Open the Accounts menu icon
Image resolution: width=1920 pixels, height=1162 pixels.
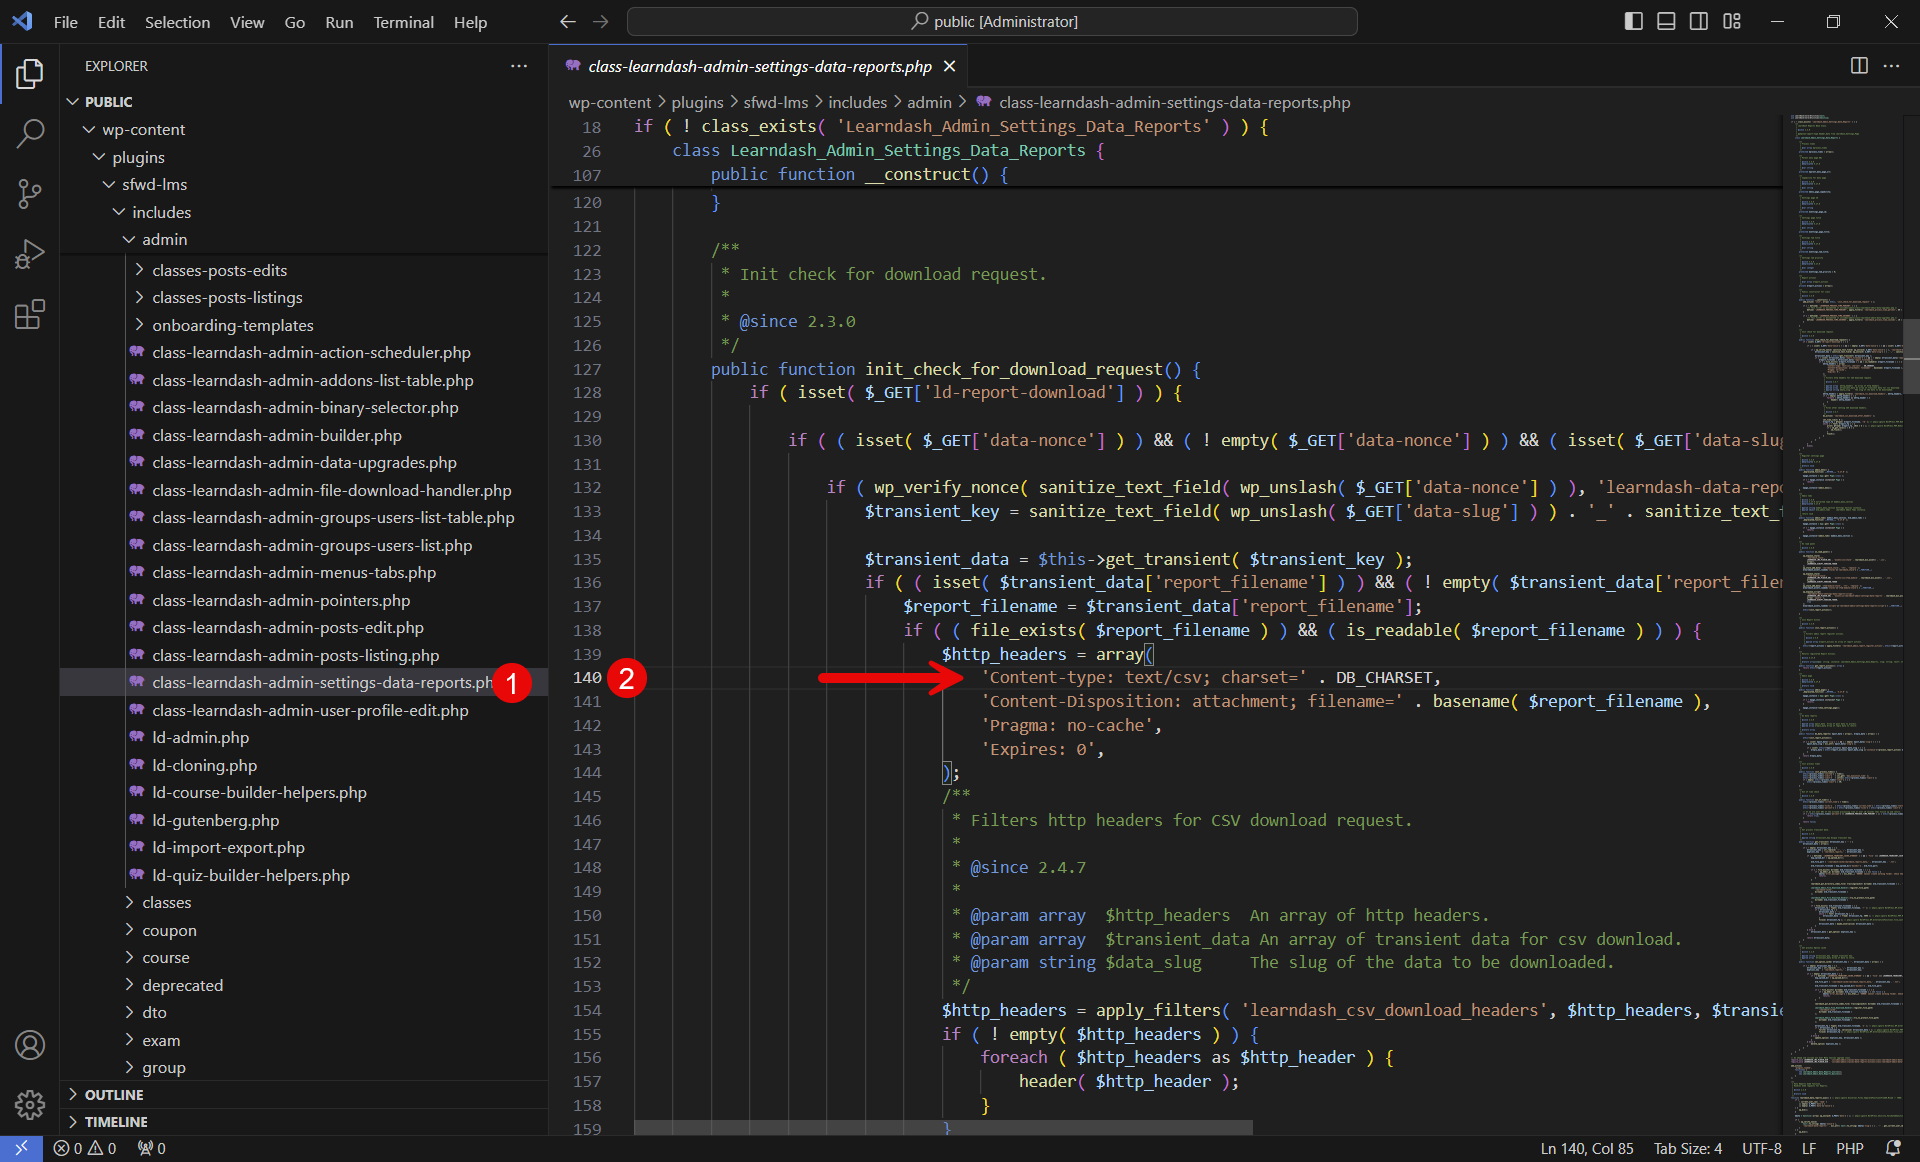tap(30, 1045)
